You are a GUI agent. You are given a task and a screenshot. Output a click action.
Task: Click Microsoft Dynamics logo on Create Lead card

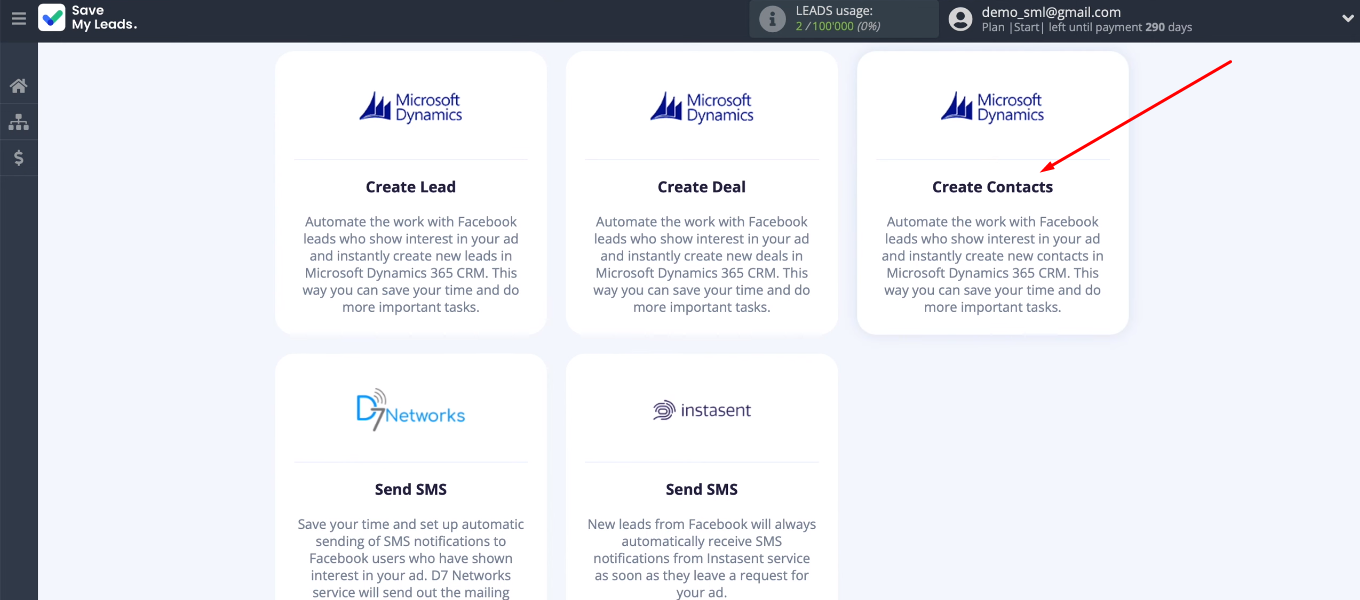coord(411,107)
